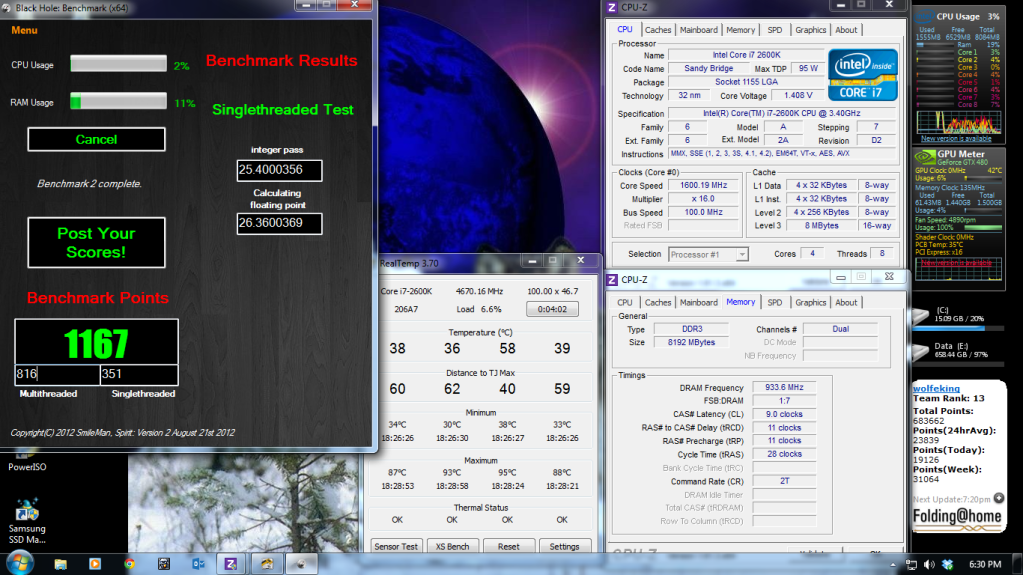Open Dropbox from the system tray
Screen dimensions: 1023x575
tap(947, 565)
